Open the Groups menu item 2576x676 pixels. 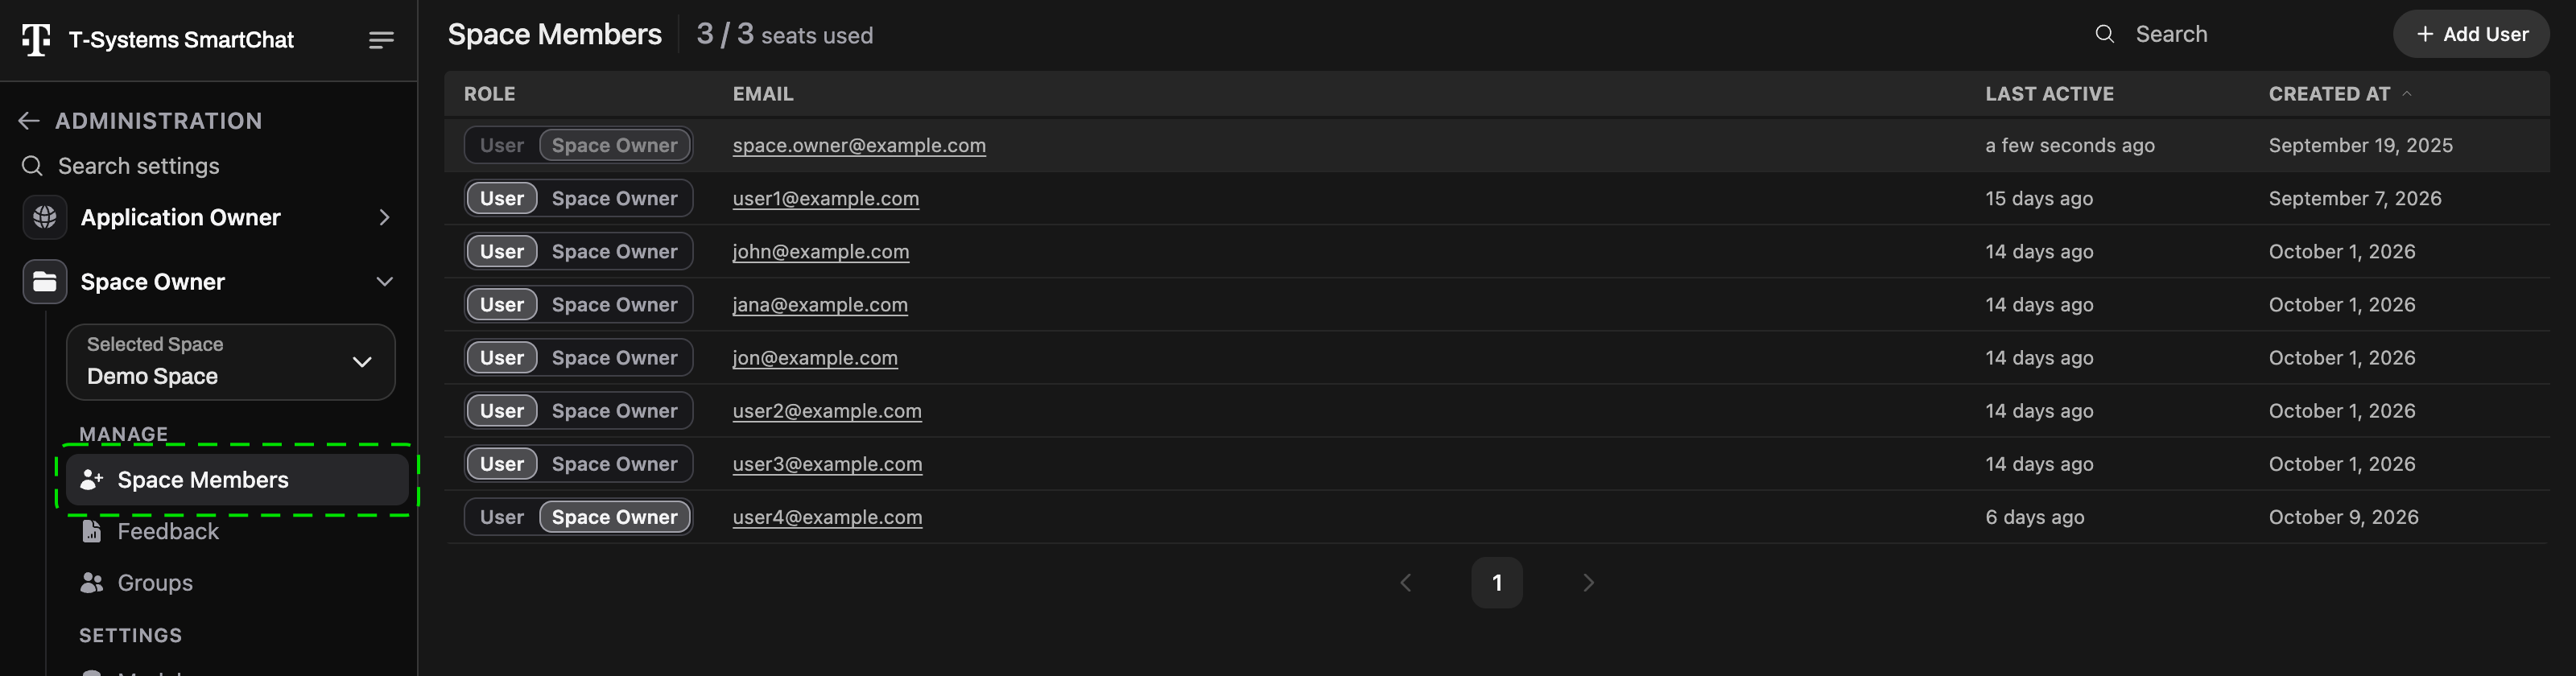155,582
